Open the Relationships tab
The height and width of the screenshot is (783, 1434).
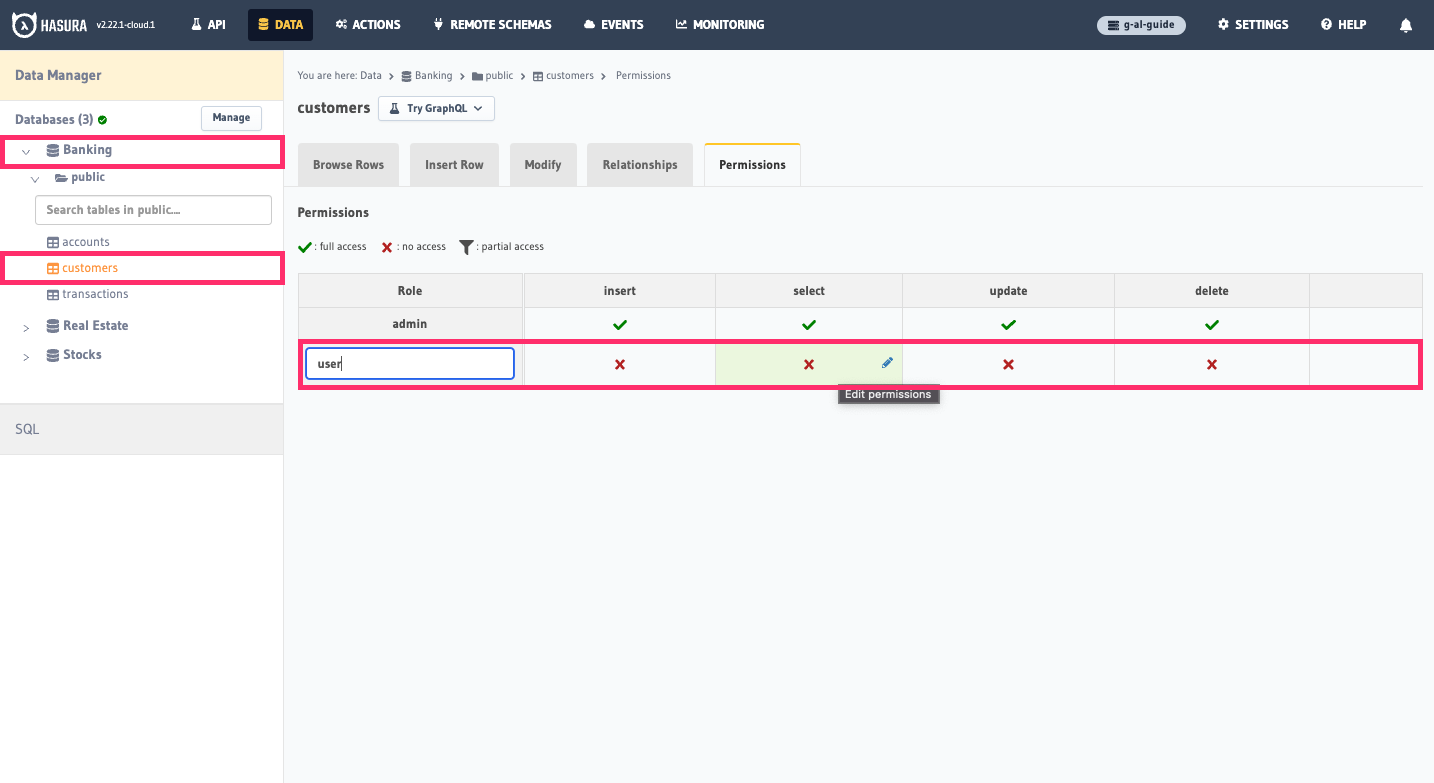click(640, 164)
